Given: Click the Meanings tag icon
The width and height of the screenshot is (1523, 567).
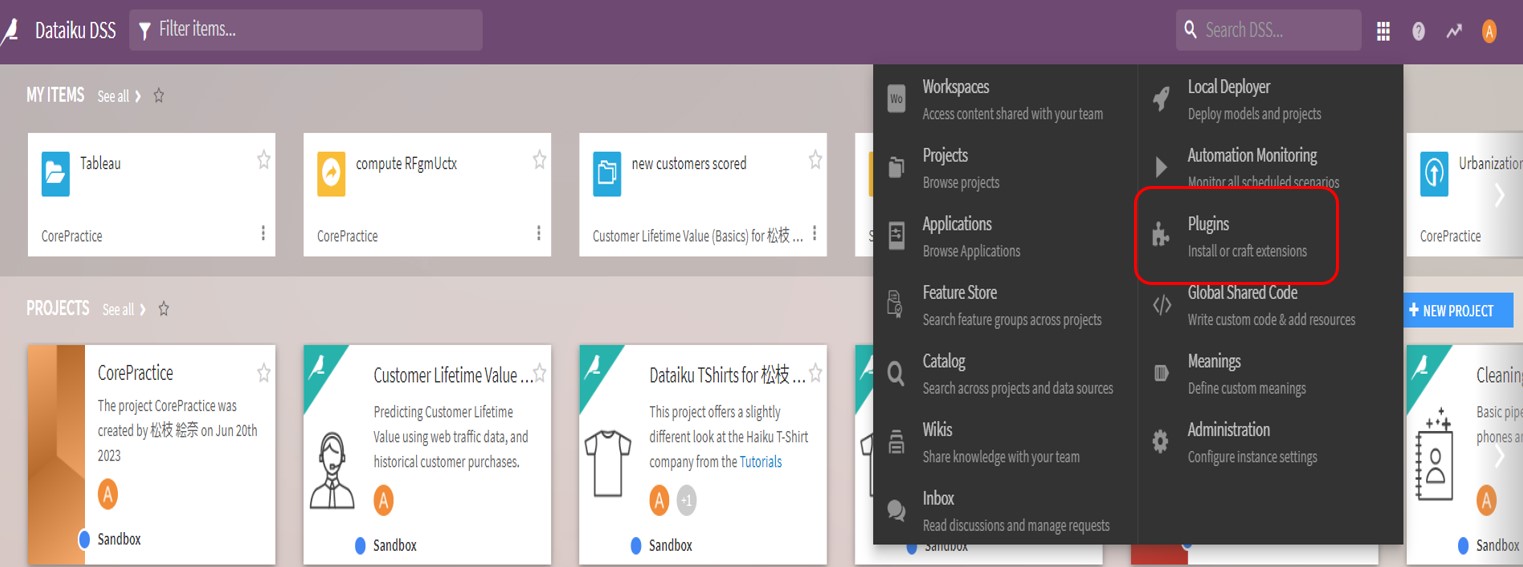Looking at the screenshot, I should point(1161,373).
